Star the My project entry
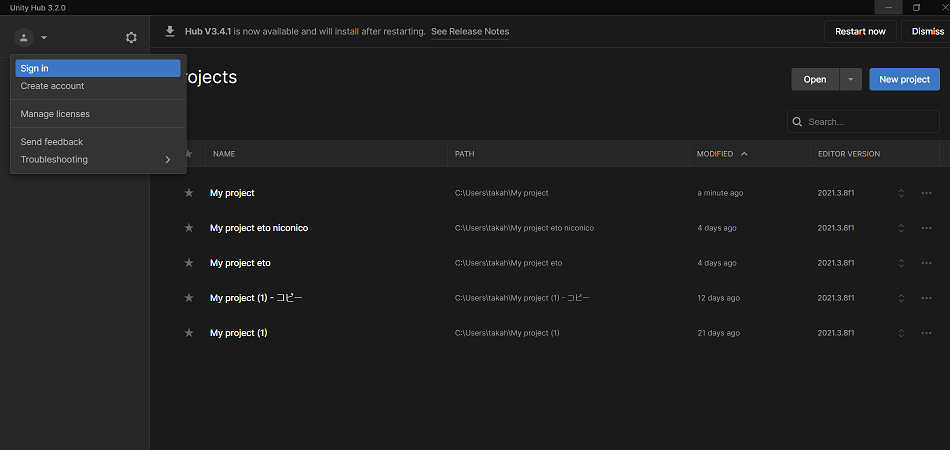Image resolution: width=950 pixels, height=450 pixels. point(189,193)
